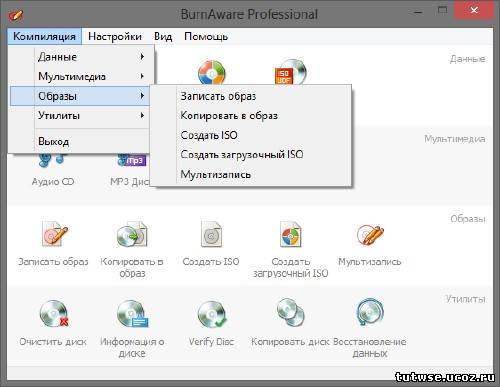Click the Восстановление данных label
This screenshot has height=387, width=500.
pos(370,347)
